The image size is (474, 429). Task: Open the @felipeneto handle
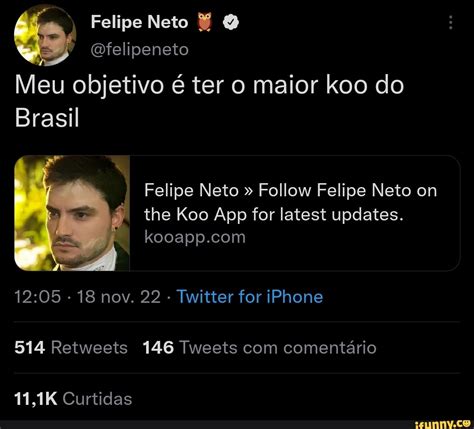coord(139,49)
